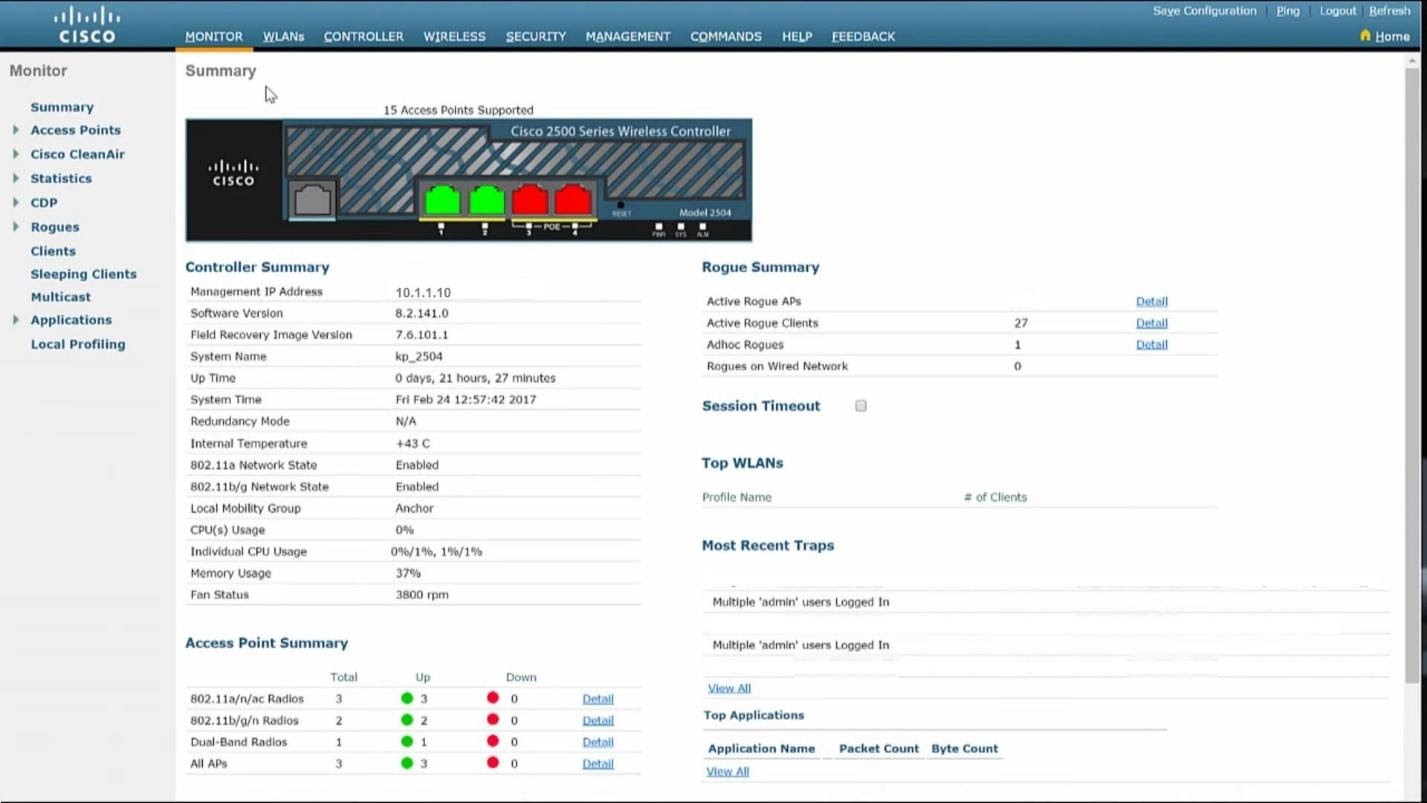Expand the Applications sidebar entry
This screenshot has width=1427, height=803.
pyautogui.click(x=15, y=320)
